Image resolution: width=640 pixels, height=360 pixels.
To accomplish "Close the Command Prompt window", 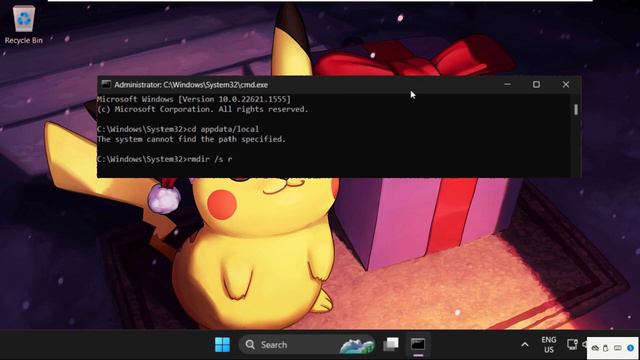I will pos(566,84).
